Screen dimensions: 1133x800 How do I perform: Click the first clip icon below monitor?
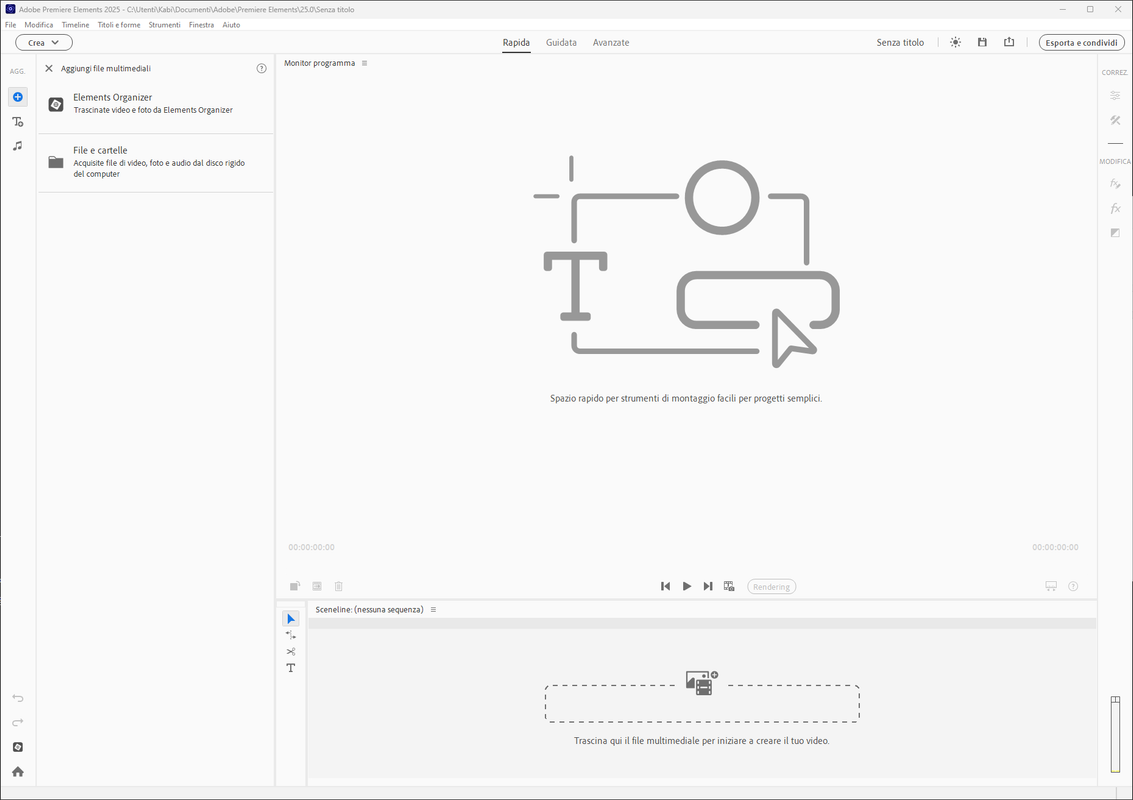(295, 586)
